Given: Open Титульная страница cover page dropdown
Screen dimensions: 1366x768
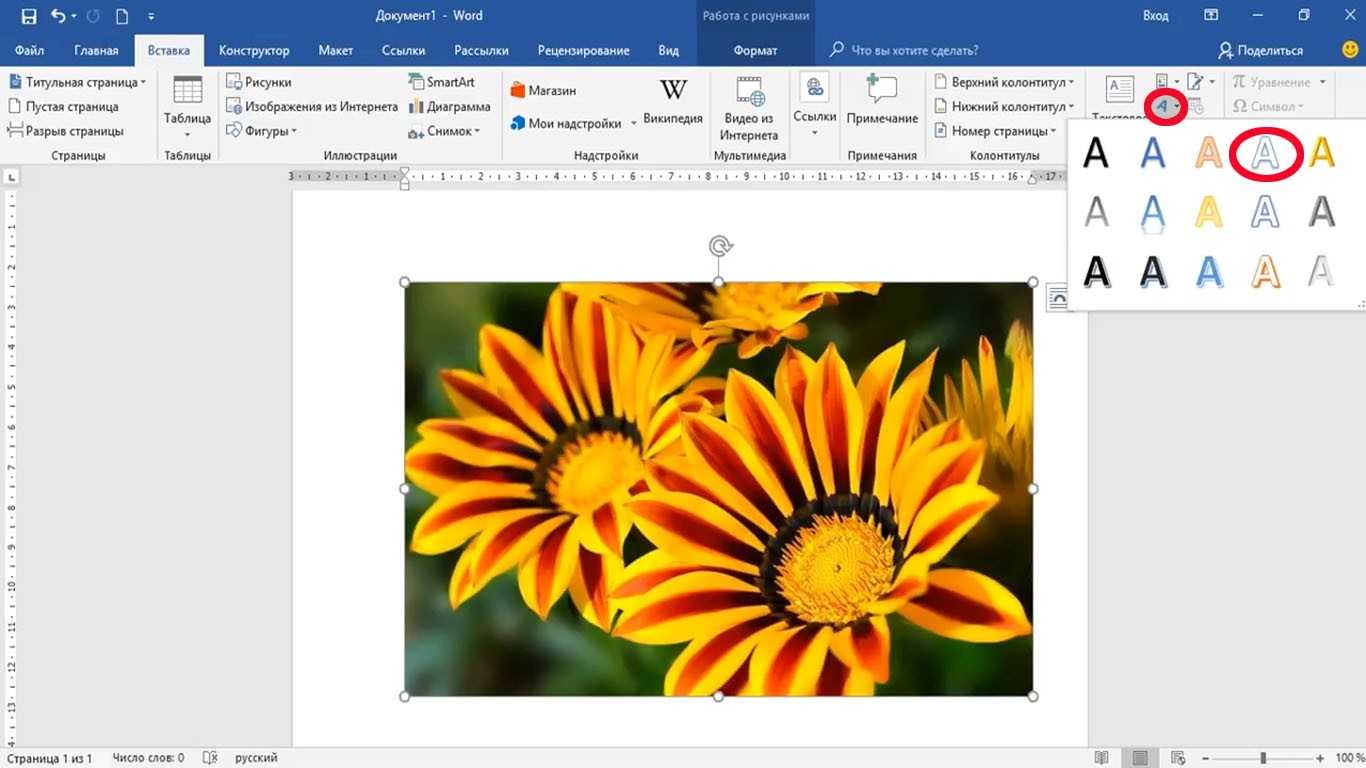Looking at the screenshot, I should 77,82.
